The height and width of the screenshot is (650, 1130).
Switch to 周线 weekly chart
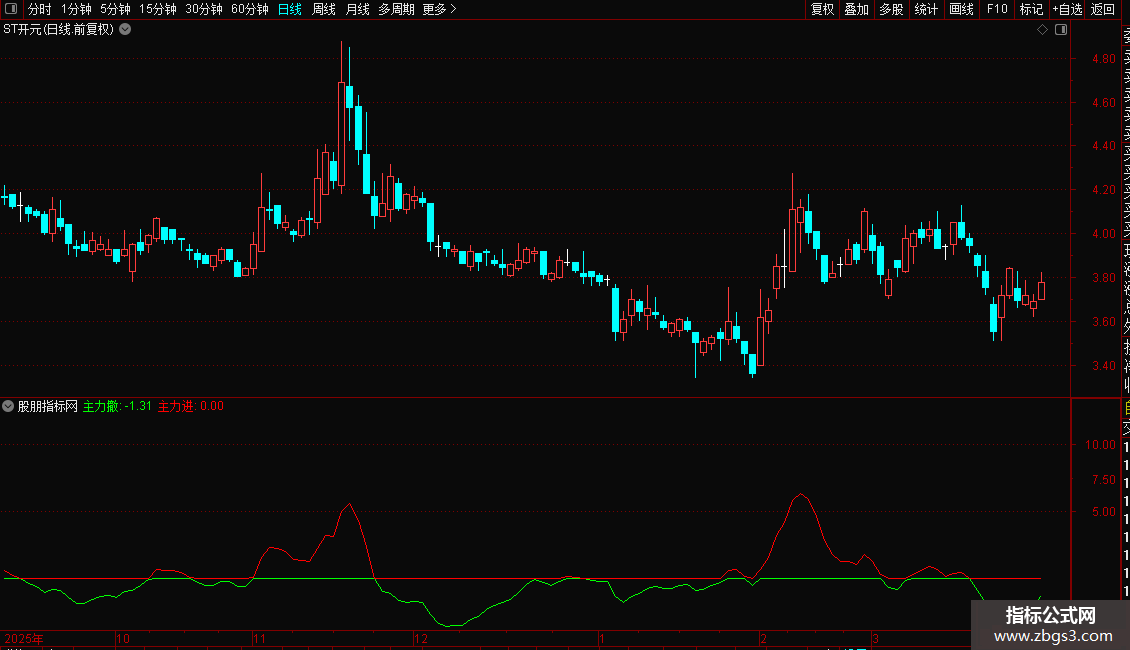(x=324, y=9)
